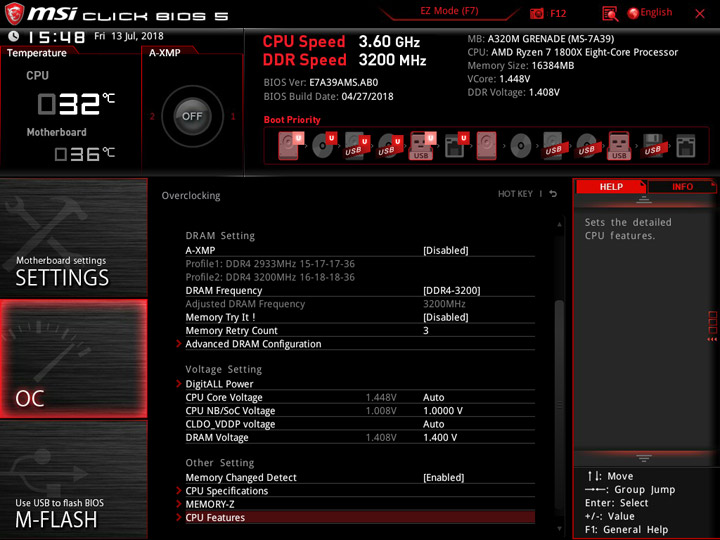Viewport: 720px width, 540px height.
Task: Select the UEFI USB CD/DVD boot icon
Action: (x=390, y=146)
